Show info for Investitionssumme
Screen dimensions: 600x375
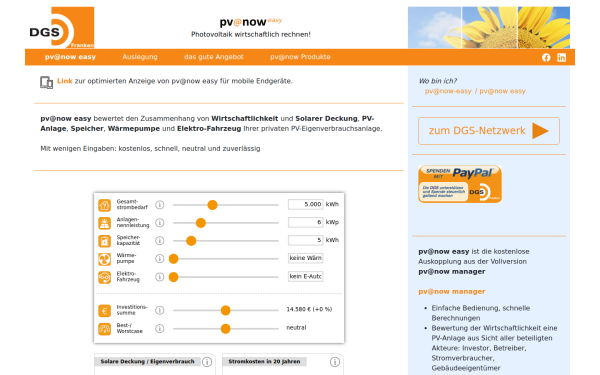160,310
